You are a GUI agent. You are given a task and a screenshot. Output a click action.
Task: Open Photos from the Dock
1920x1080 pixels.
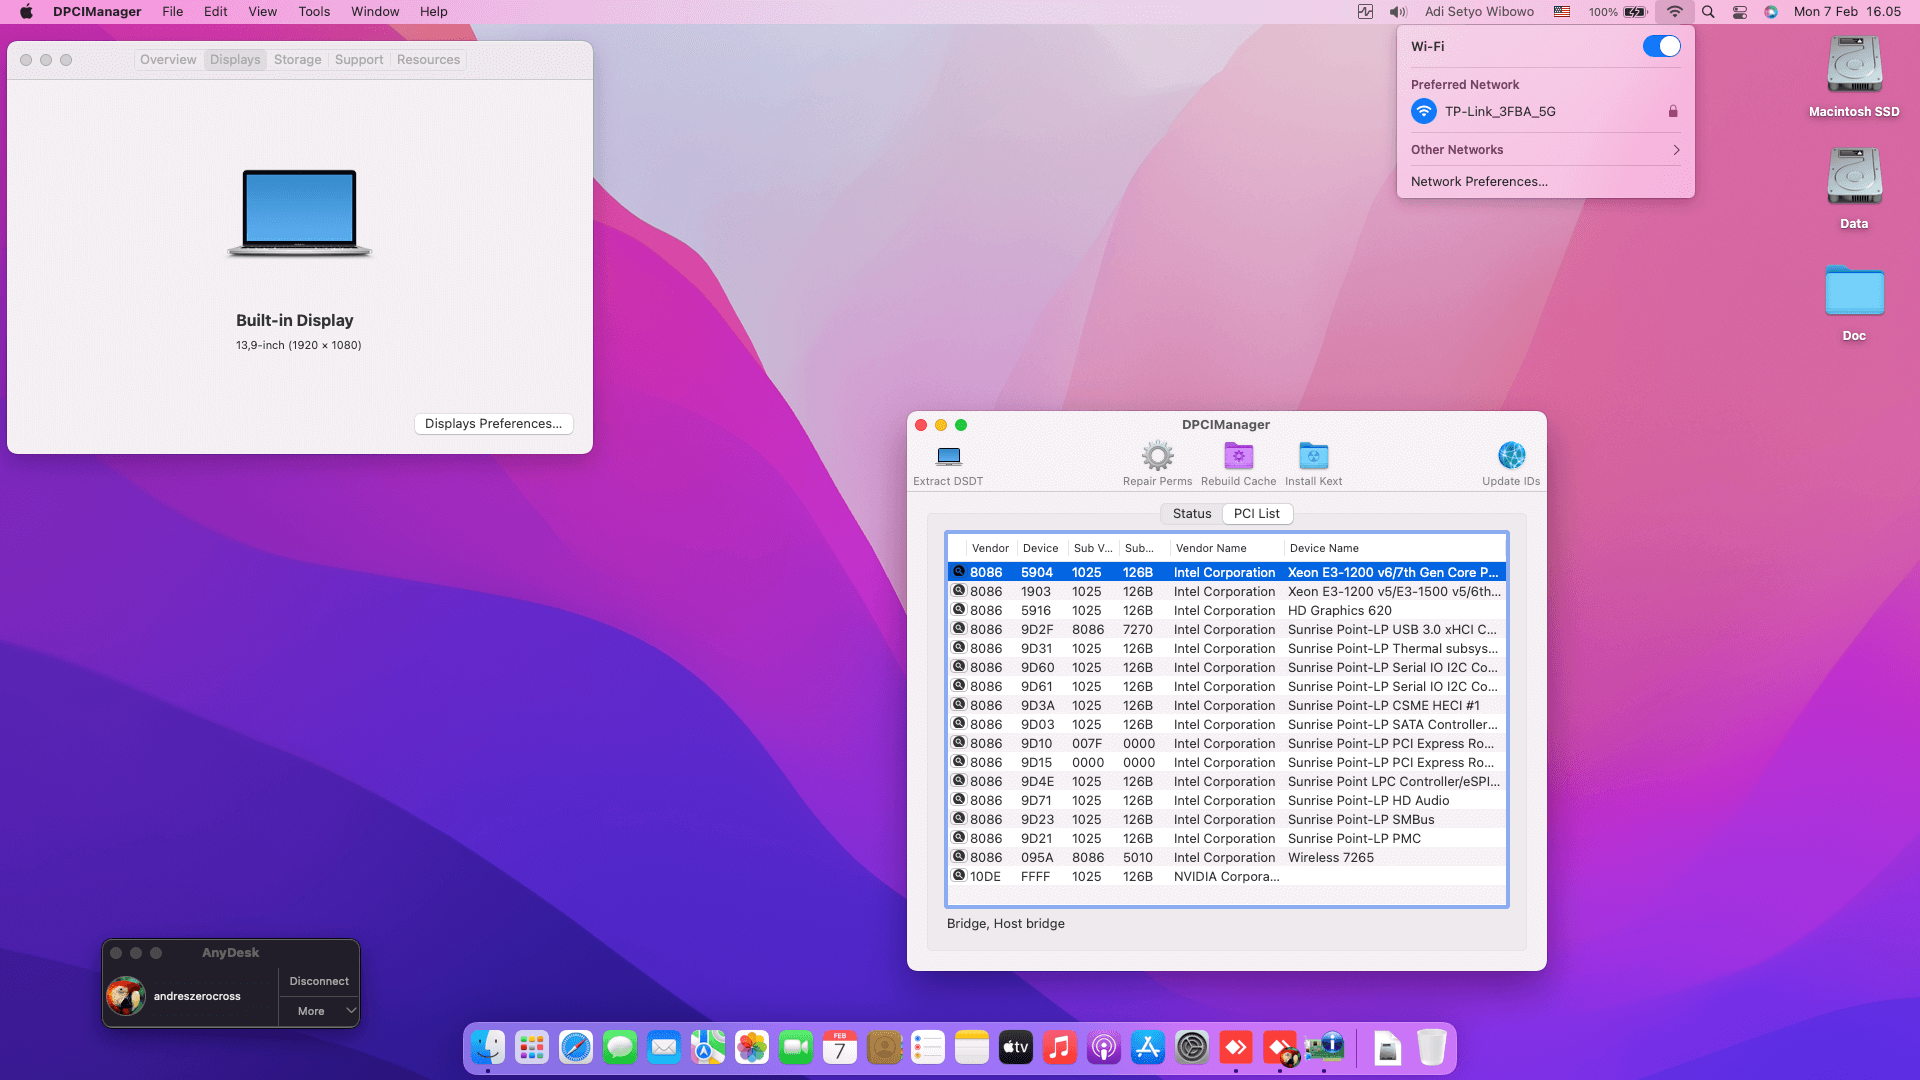click(x=752, y=1047)
